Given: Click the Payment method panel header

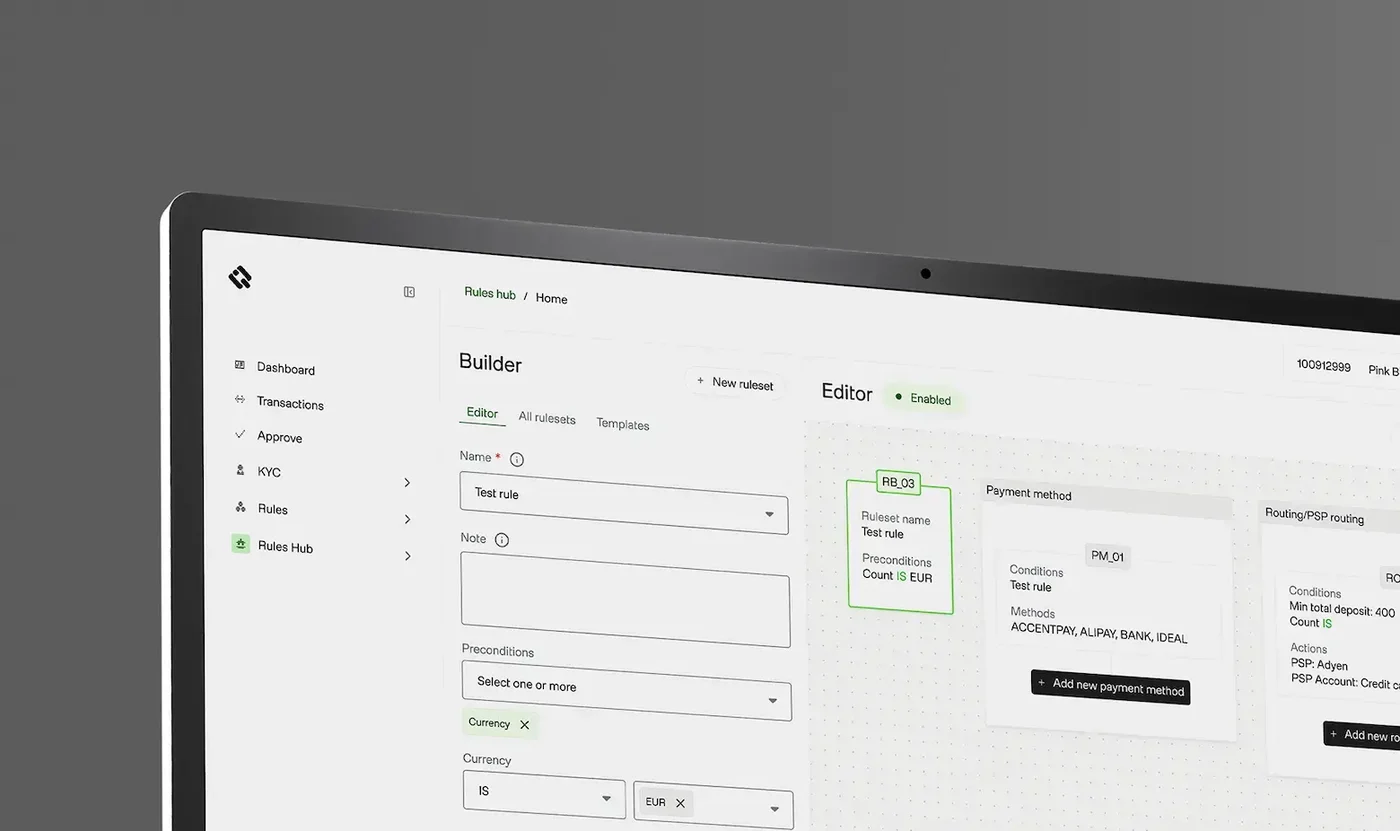Looking at the screenshot, I should click(x=1107, y=497).
